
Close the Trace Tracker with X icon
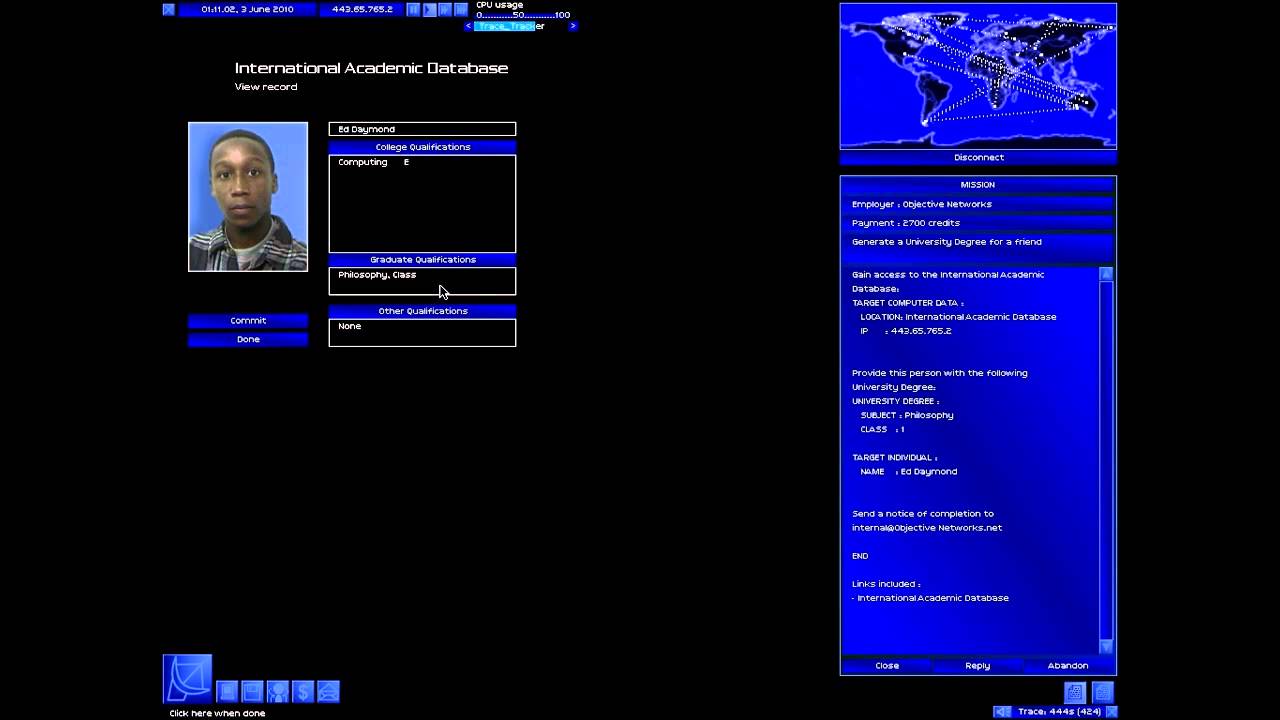1111,712
